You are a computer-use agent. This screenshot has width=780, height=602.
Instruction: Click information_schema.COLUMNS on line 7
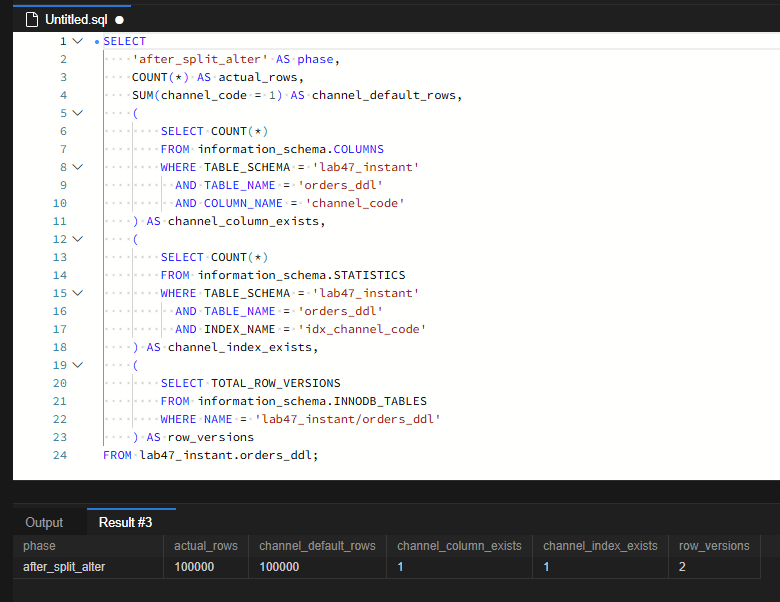click(x=291, y=149)
